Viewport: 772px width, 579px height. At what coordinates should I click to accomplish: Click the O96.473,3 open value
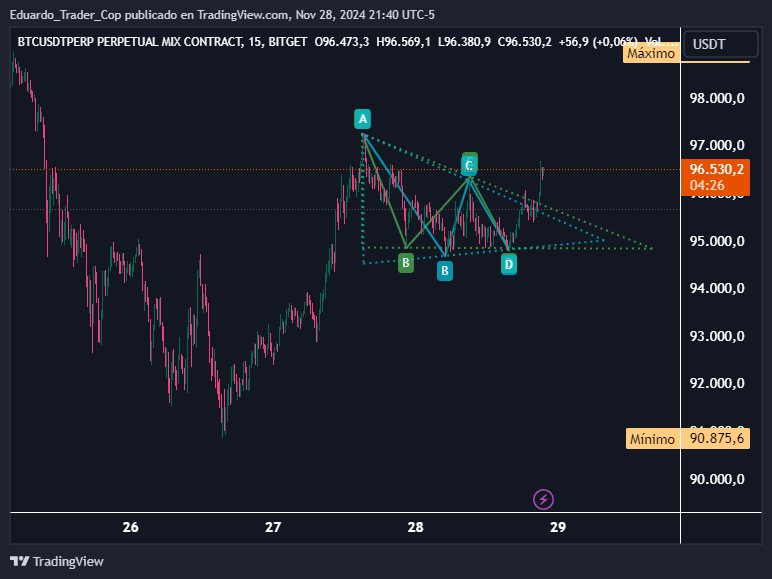pyautogui.click(x=342, y=42)
